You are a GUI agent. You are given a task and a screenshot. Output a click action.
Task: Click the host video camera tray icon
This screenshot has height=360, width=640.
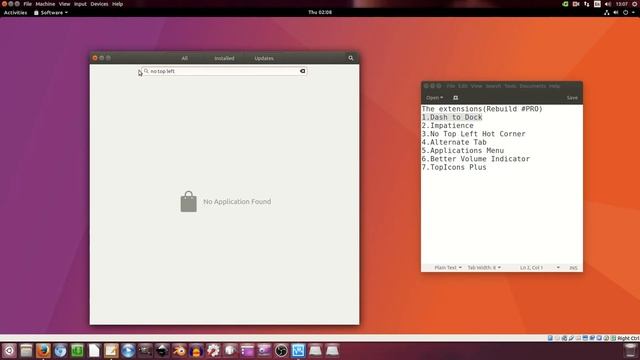tap(576, 4)
